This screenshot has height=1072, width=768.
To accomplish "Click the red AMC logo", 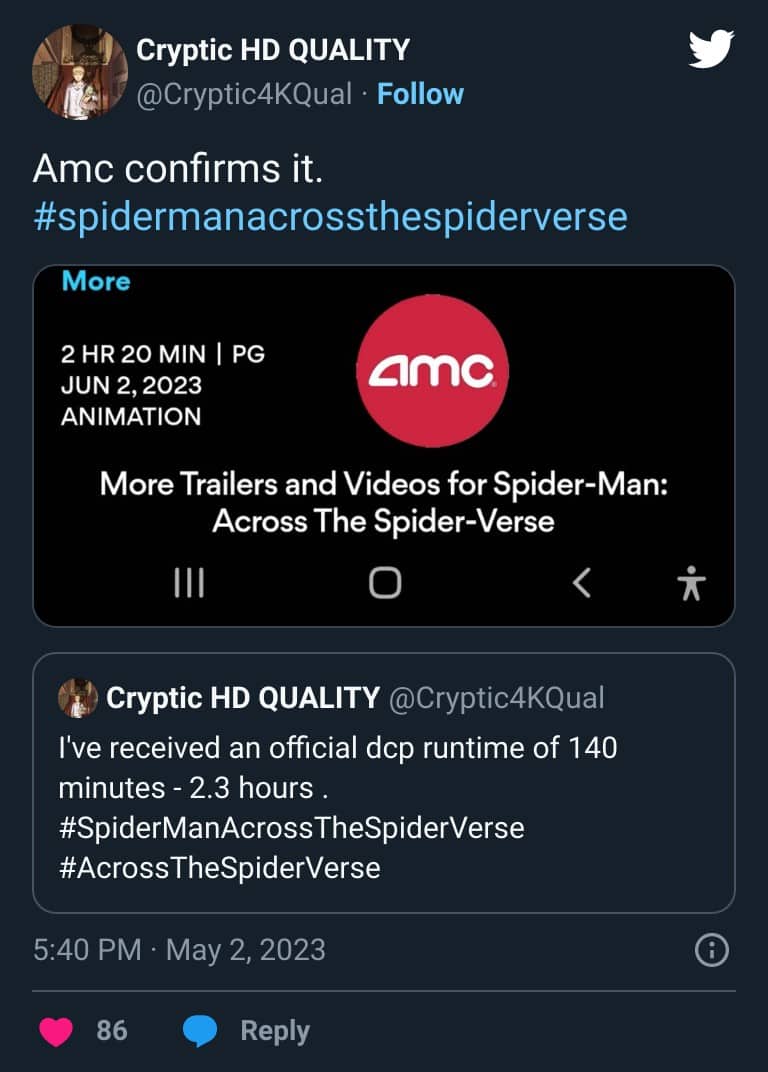I will click(431, 372).
